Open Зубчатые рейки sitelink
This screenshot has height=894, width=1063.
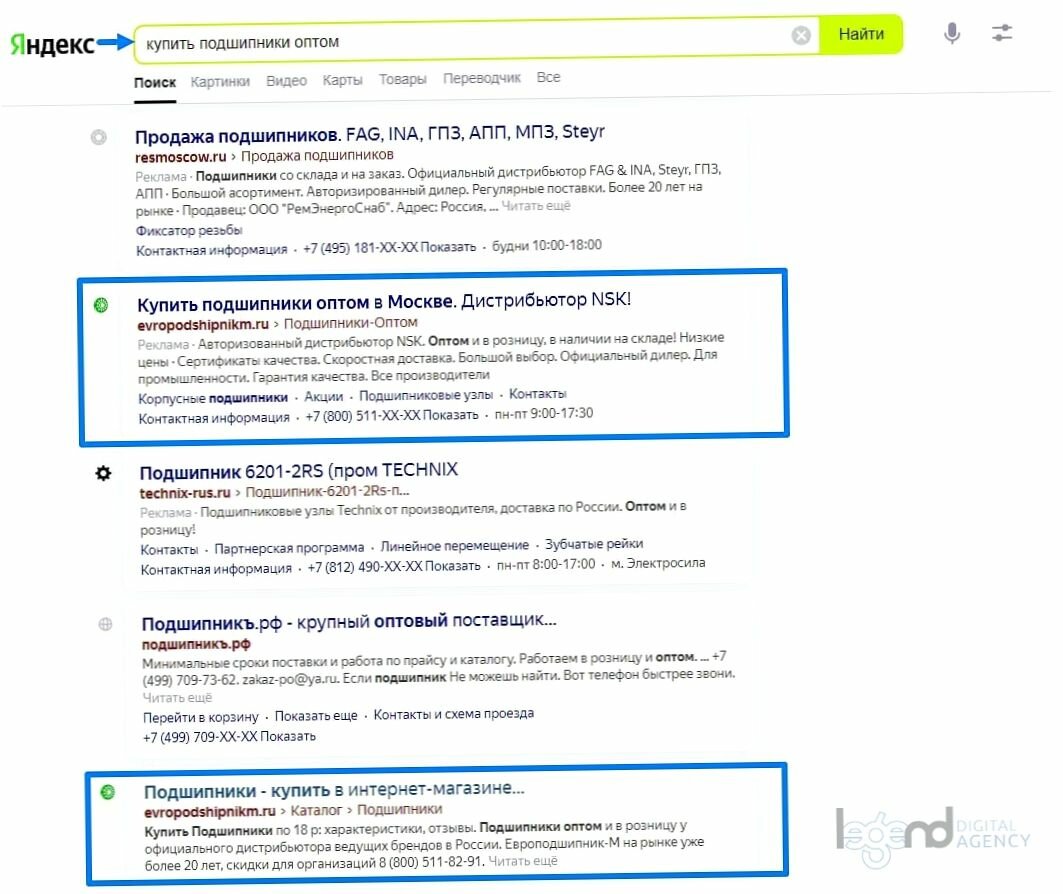[x=595, y=544]
